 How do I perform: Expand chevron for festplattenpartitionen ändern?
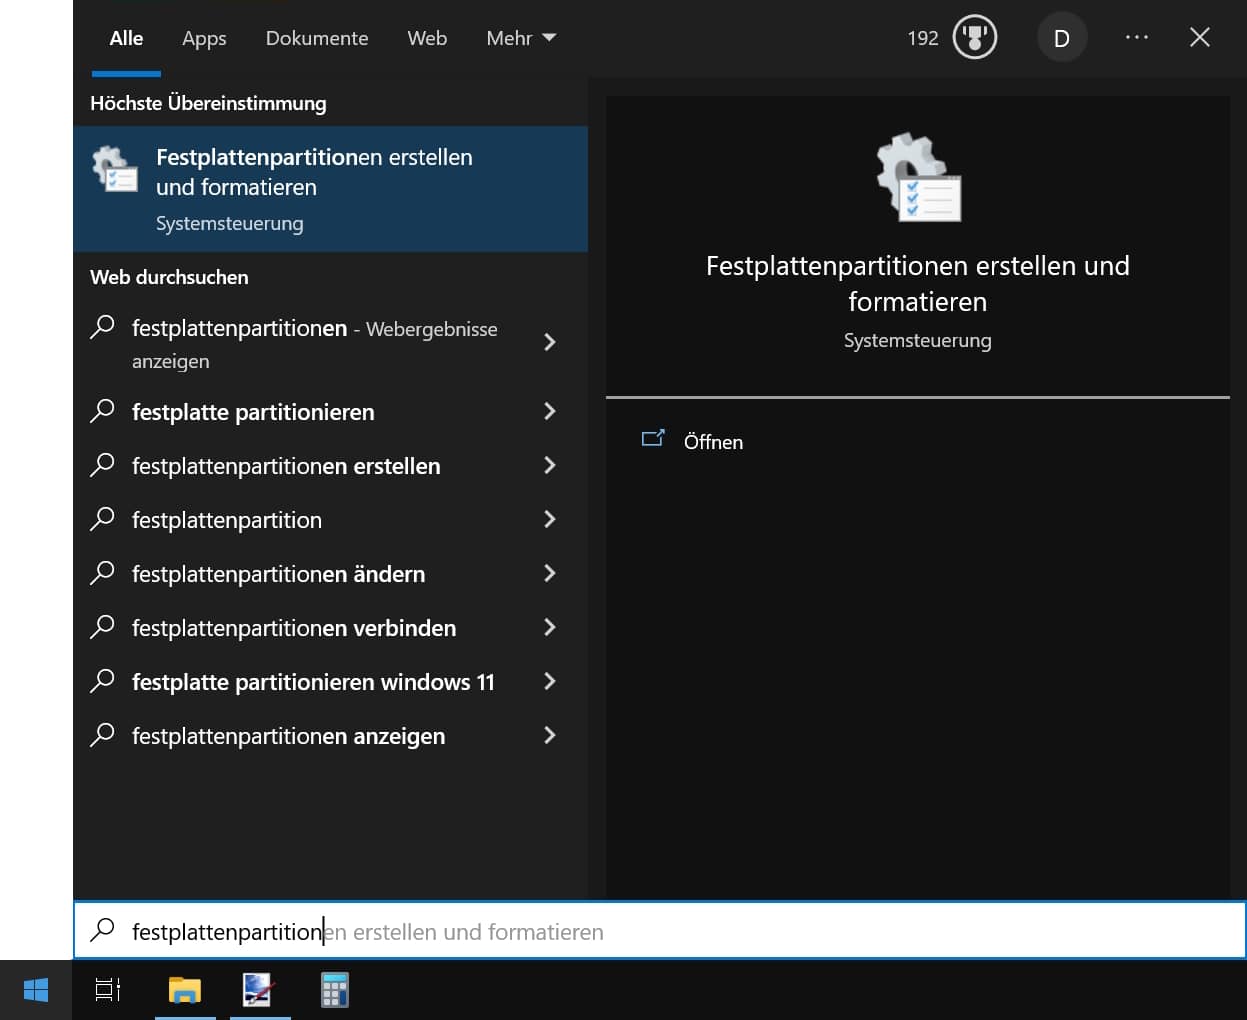pos(549,573)
